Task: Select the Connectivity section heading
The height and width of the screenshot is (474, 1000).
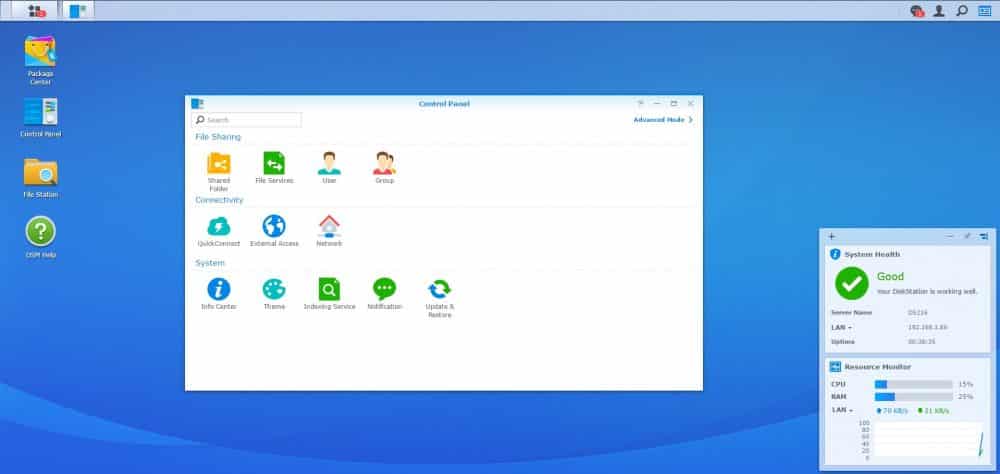Action: (x=219, y=200)
